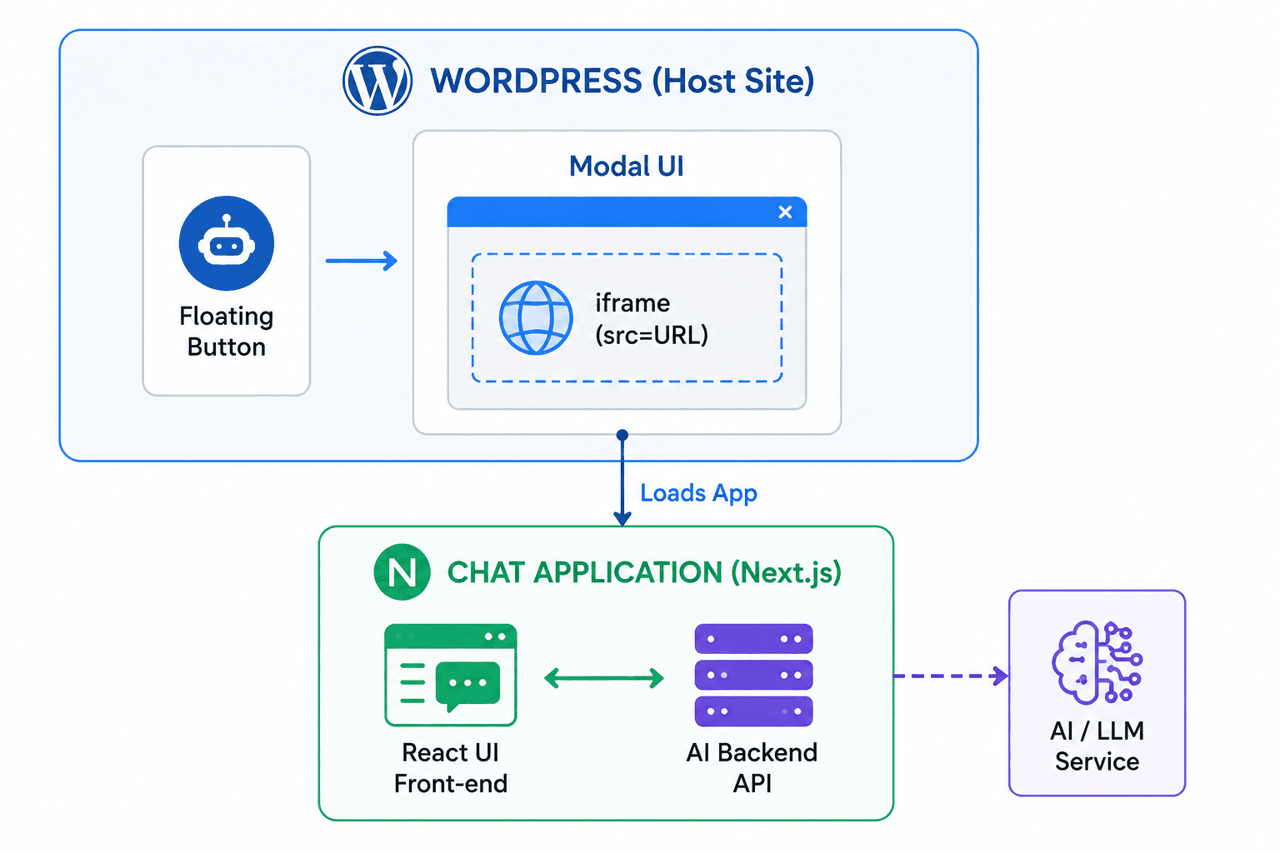1280x853 pixels.
Task: Click the "AI / LLM Service" label
Action: tap(1097, 746)
